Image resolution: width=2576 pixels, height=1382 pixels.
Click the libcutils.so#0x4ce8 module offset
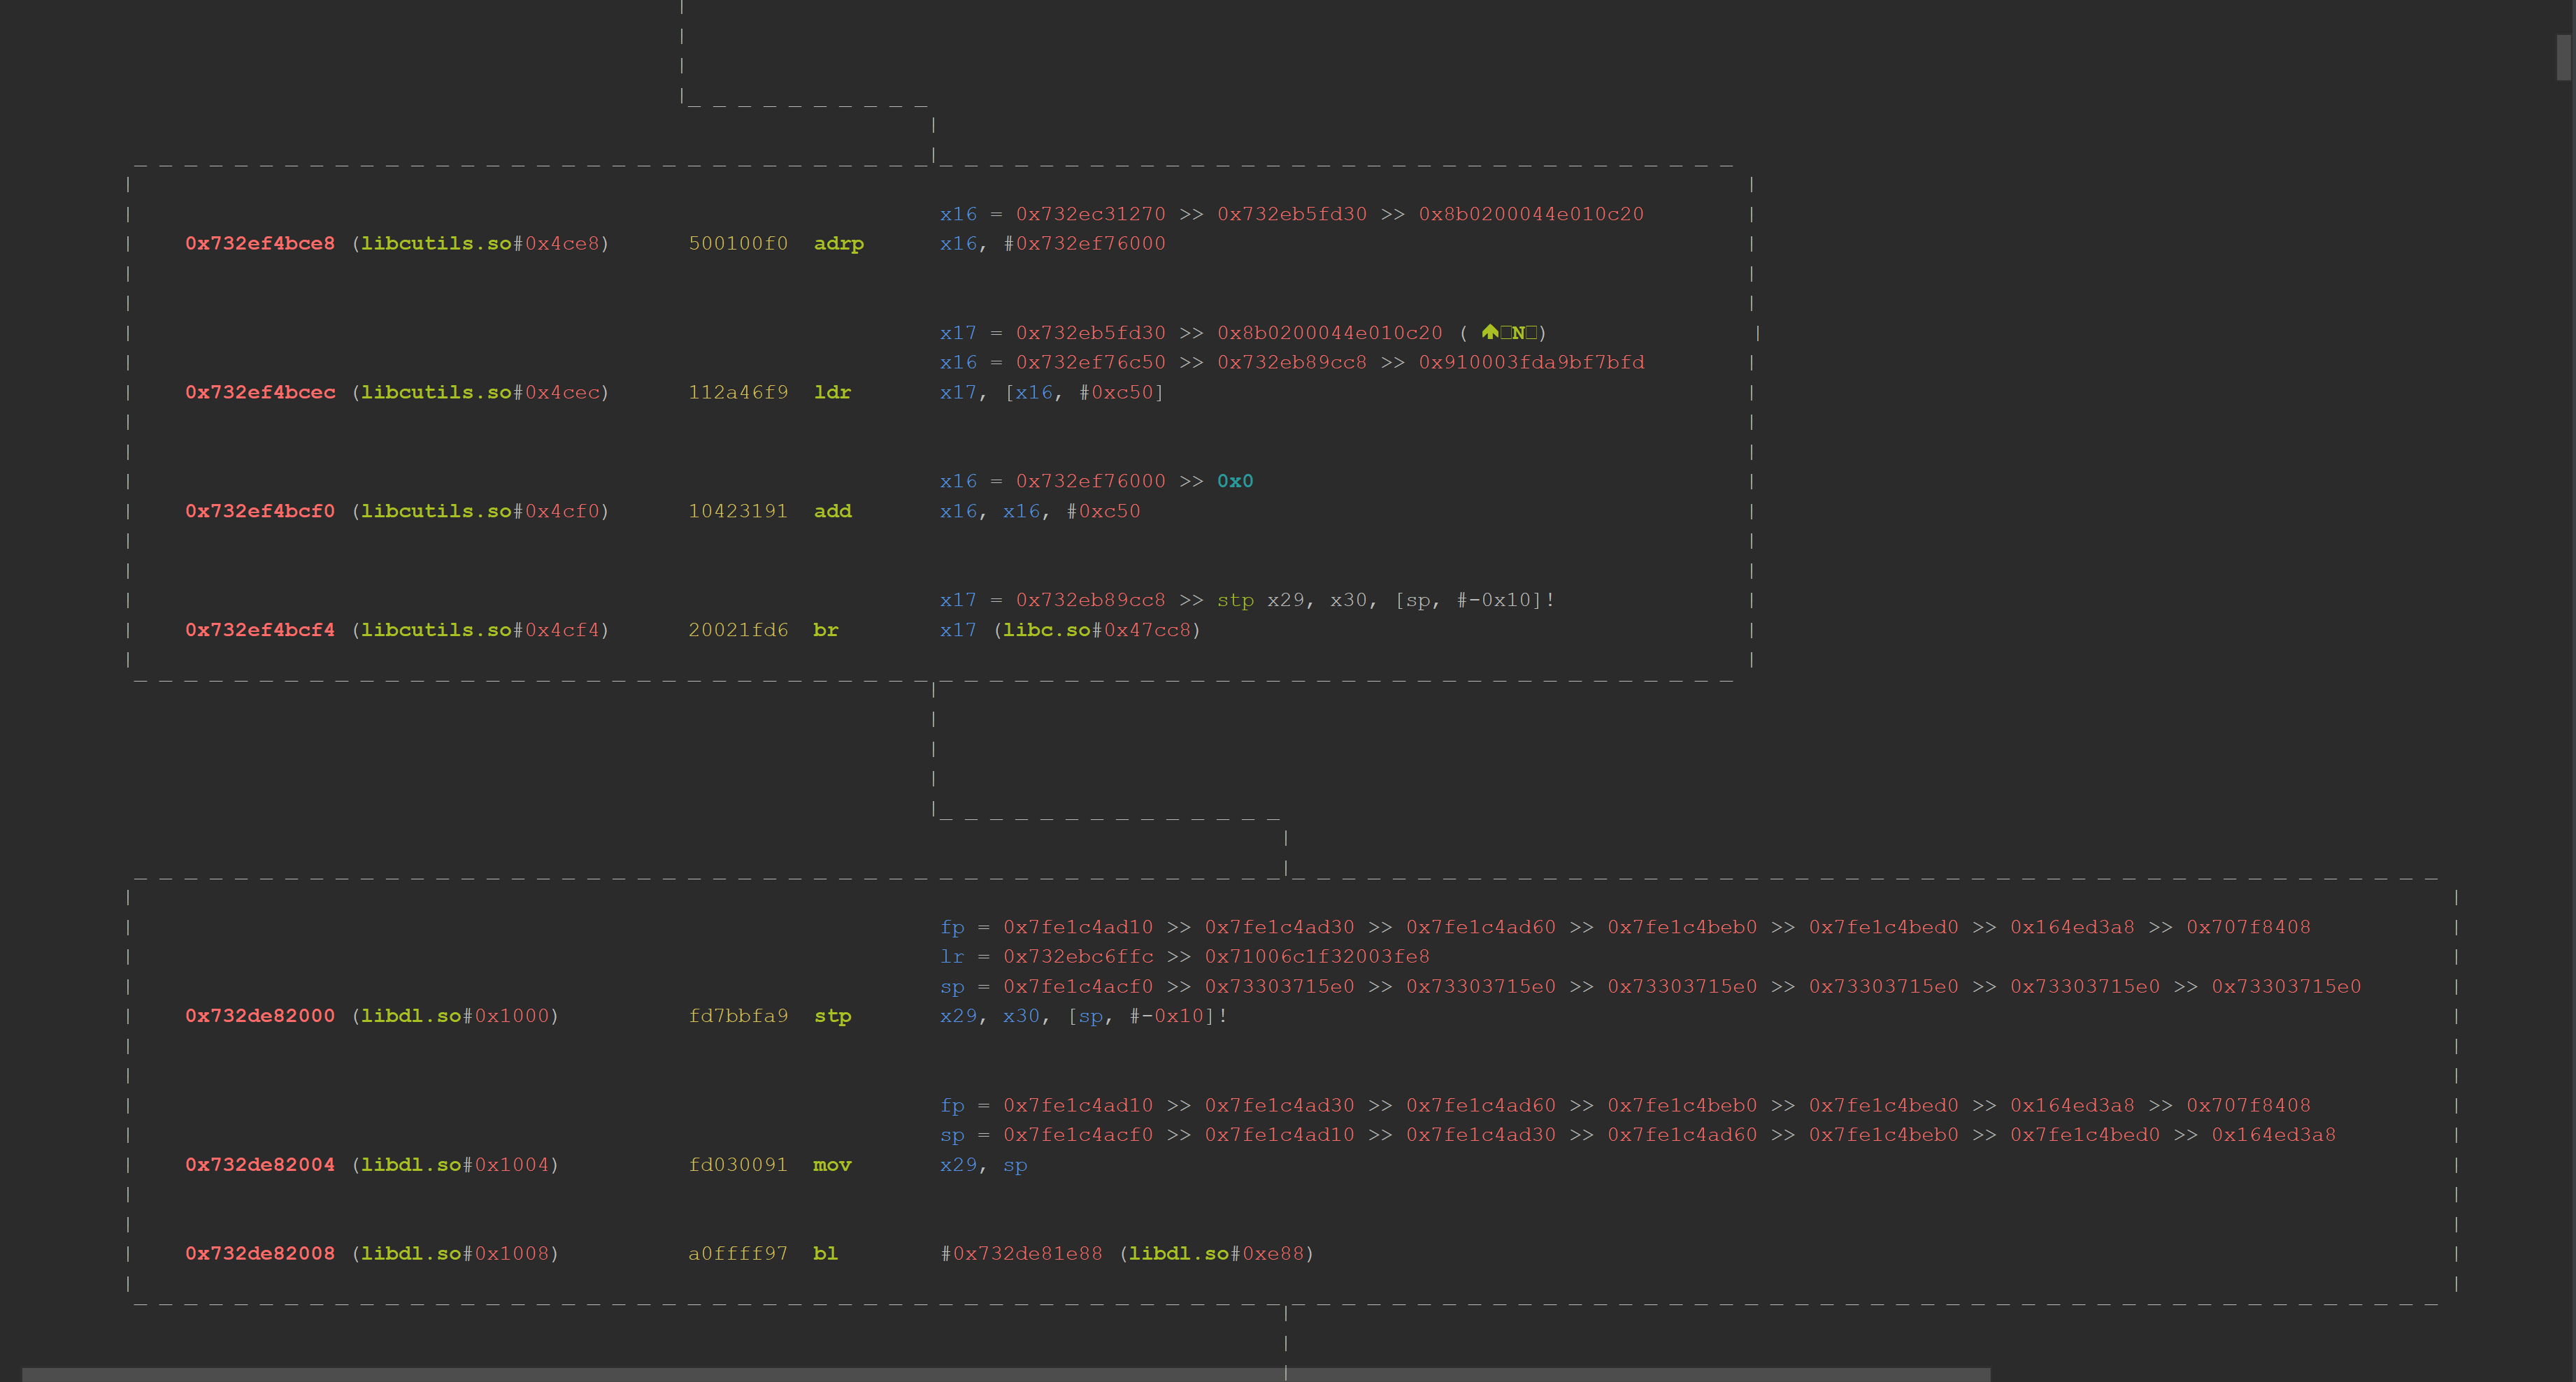coord(480,244)
